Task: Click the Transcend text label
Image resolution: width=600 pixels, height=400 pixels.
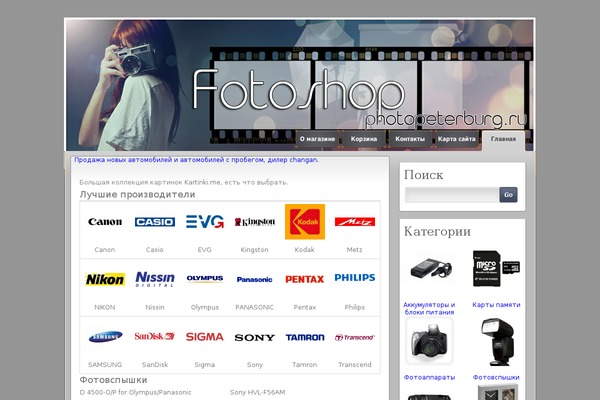Action: (x=355, y=365)
